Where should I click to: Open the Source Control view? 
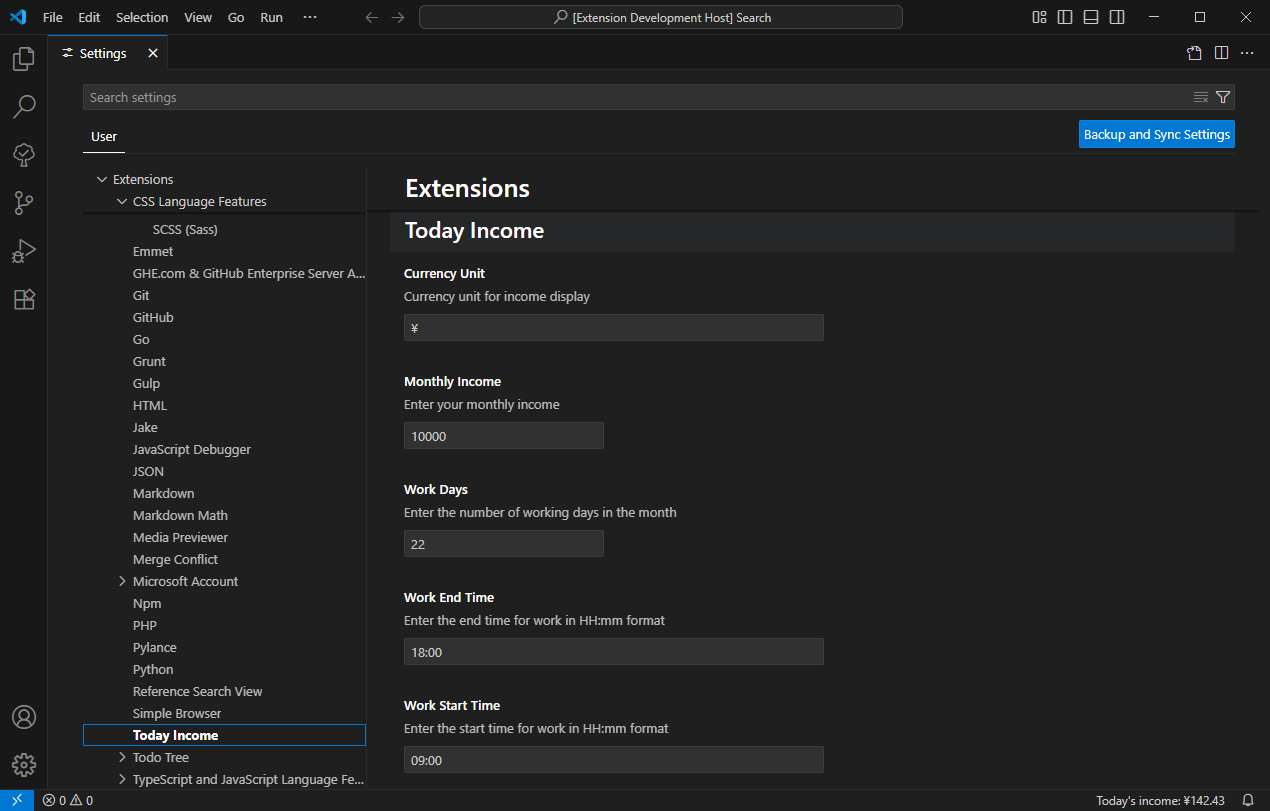(24, 203)
